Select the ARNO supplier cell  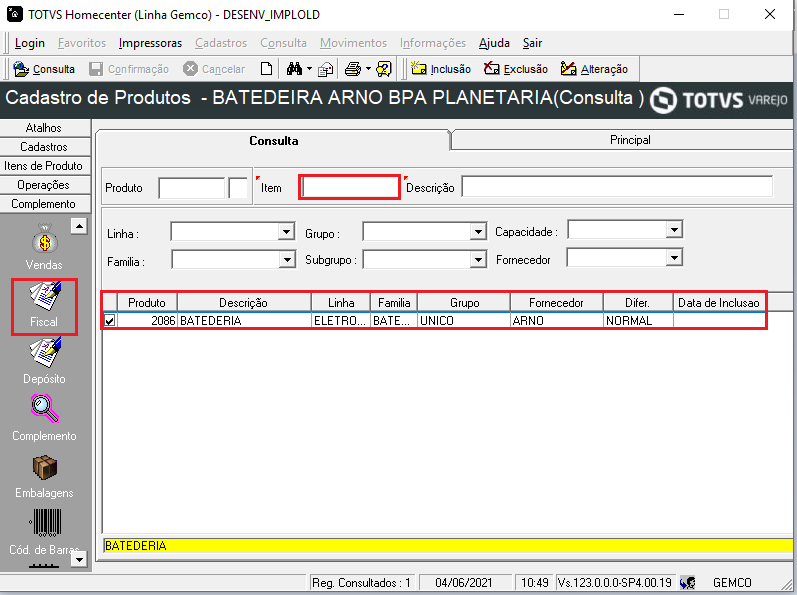tap(557, 321)
